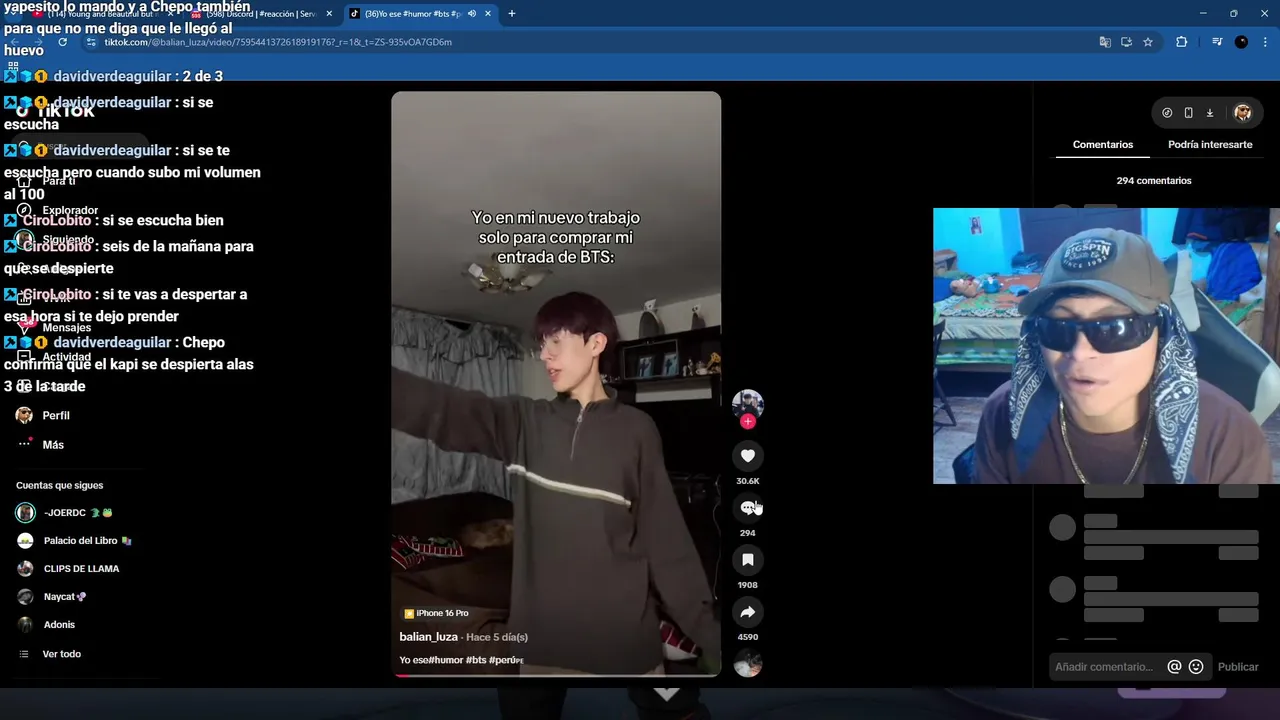Follow balian_luza with the red plus button
The height and width of the screenshot is (720, 1280).
point(747,422)
